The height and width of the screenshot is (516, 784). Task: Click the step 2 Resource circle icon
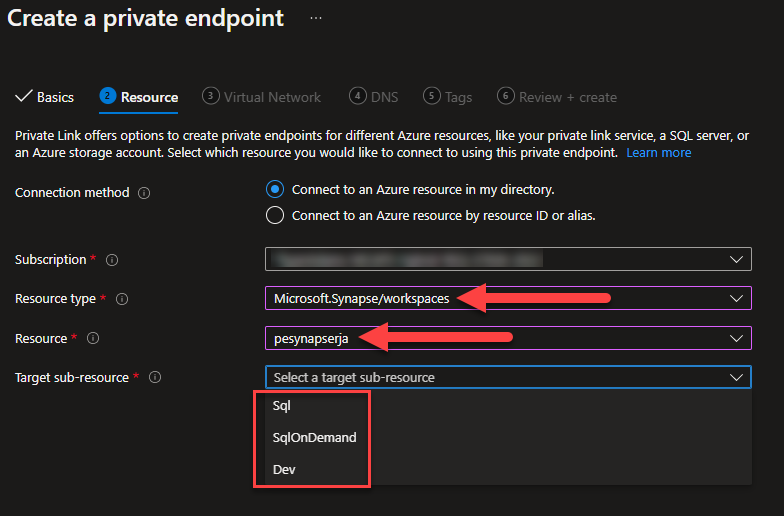pos(108,96)
